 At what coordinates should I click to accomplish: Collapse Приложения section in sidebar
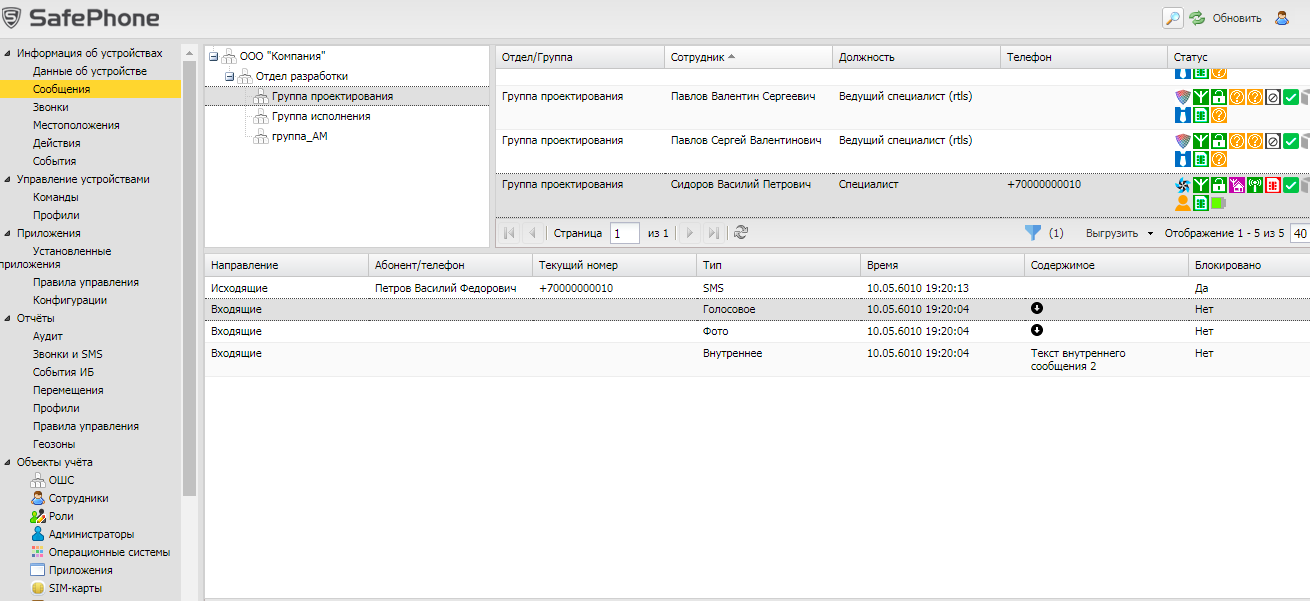(x=8, y=233)
